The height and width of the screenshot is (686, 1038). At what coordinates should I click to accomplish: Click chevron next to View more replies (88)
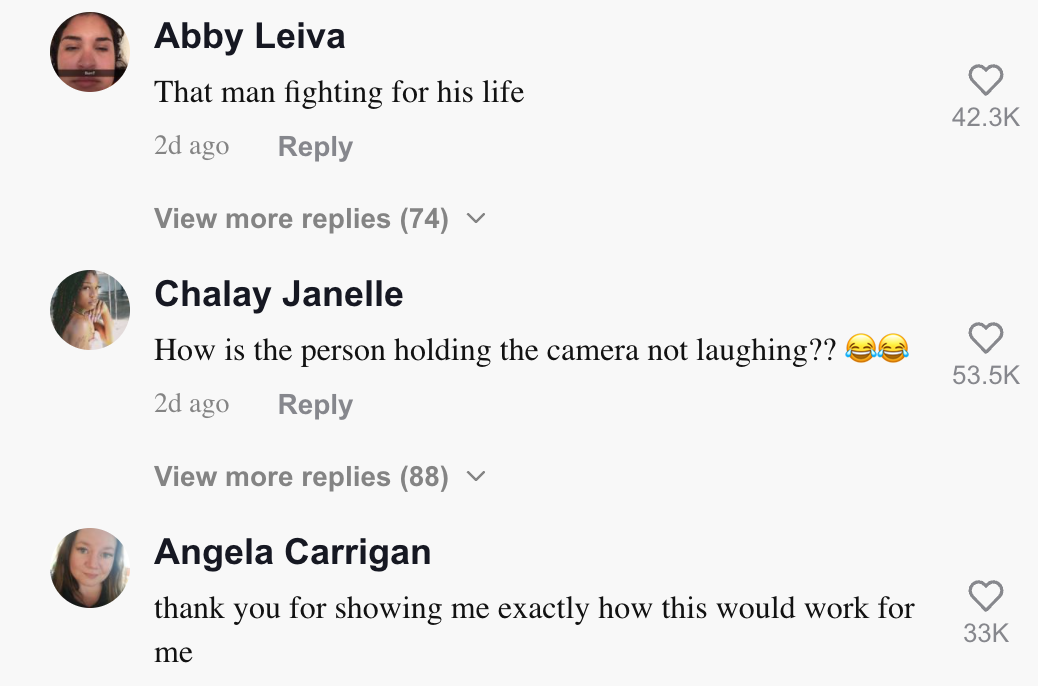tap(476, 477)
